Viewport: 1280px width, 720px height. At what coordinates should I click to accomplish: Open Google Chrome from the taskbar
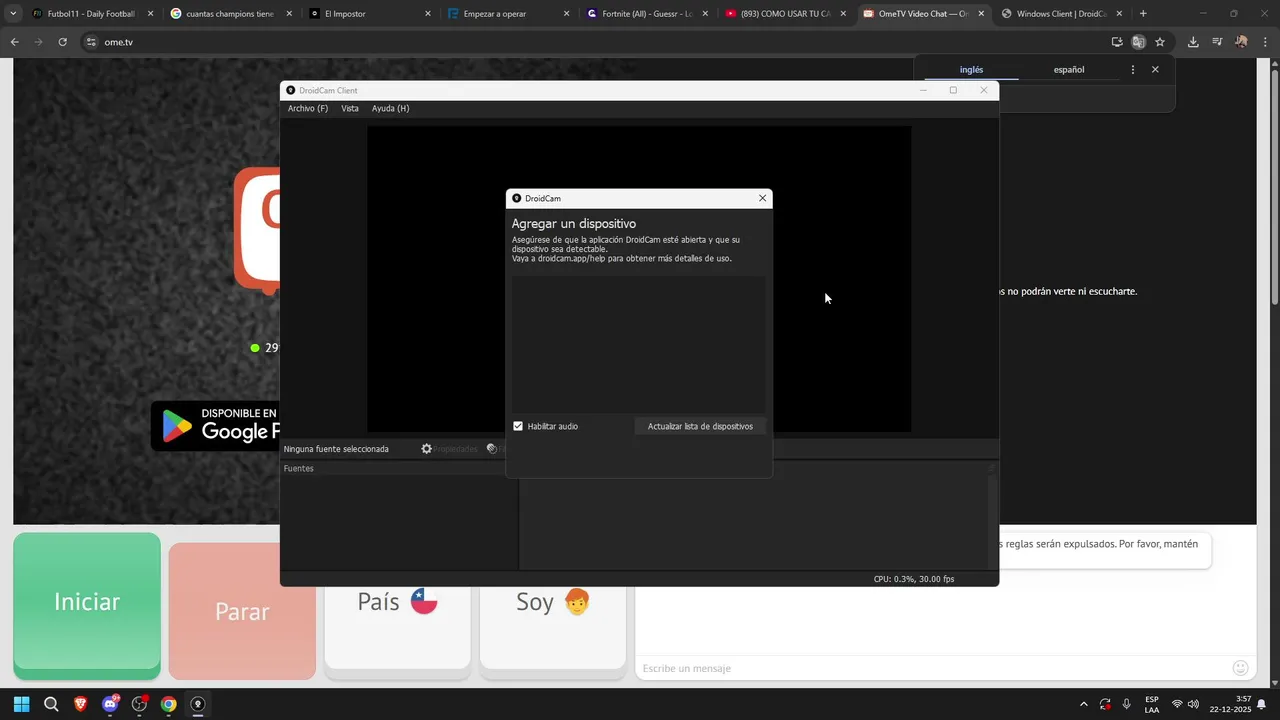pos(168,704)
